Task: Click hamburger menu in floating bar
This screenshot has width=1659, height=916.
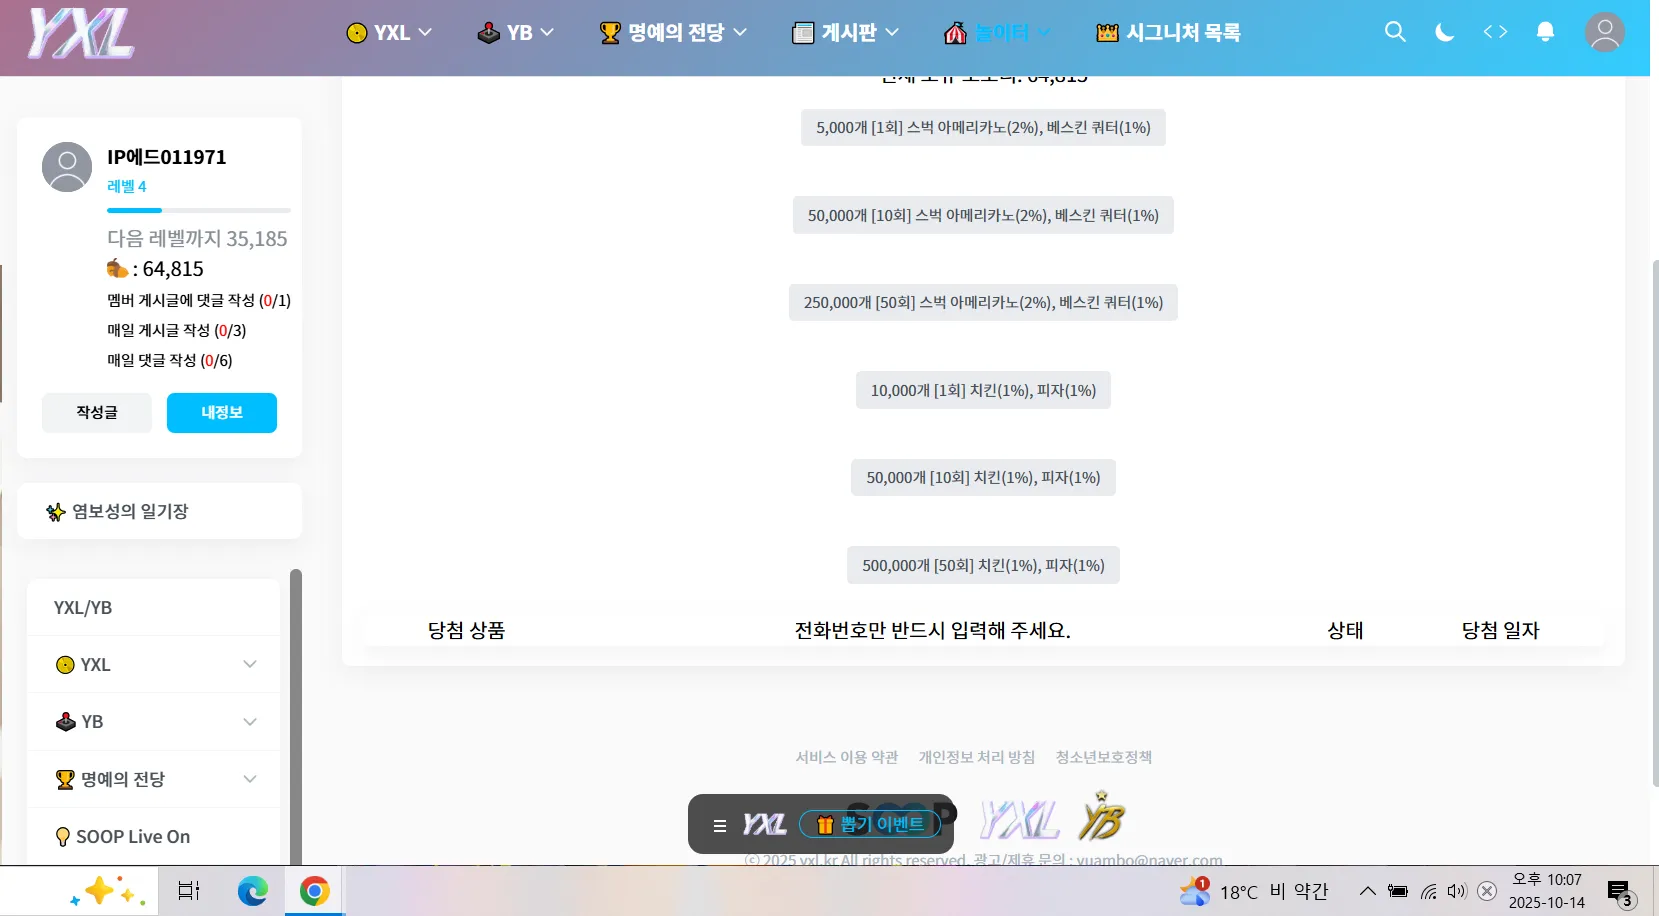Action: [x=719, y=825]
